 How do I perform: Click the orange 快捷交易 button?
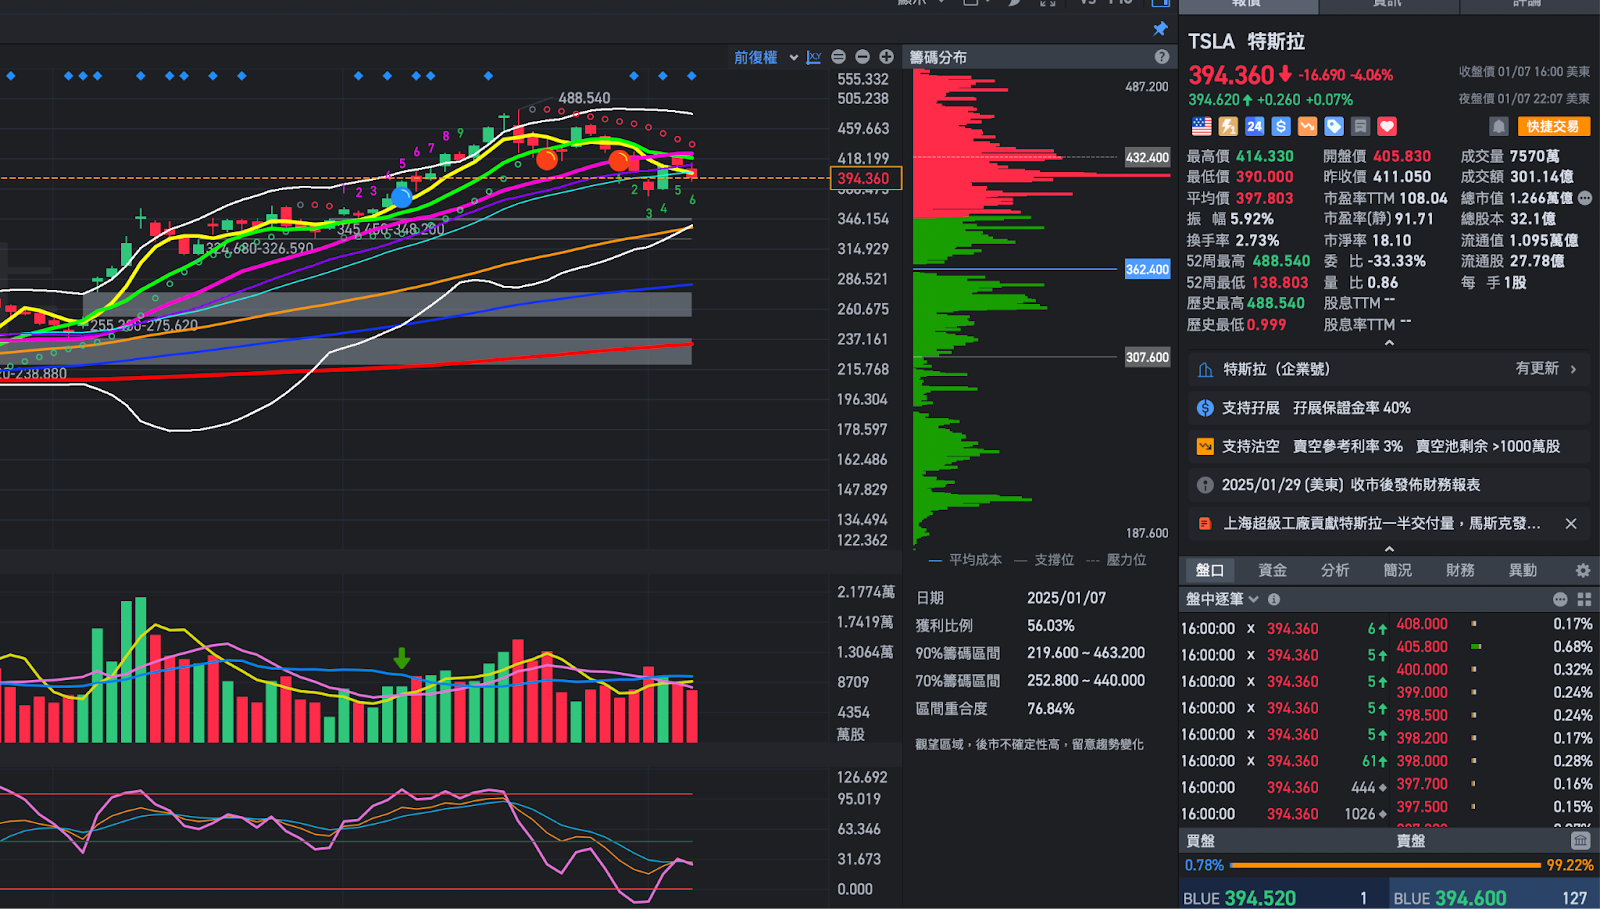(1553, 126)
